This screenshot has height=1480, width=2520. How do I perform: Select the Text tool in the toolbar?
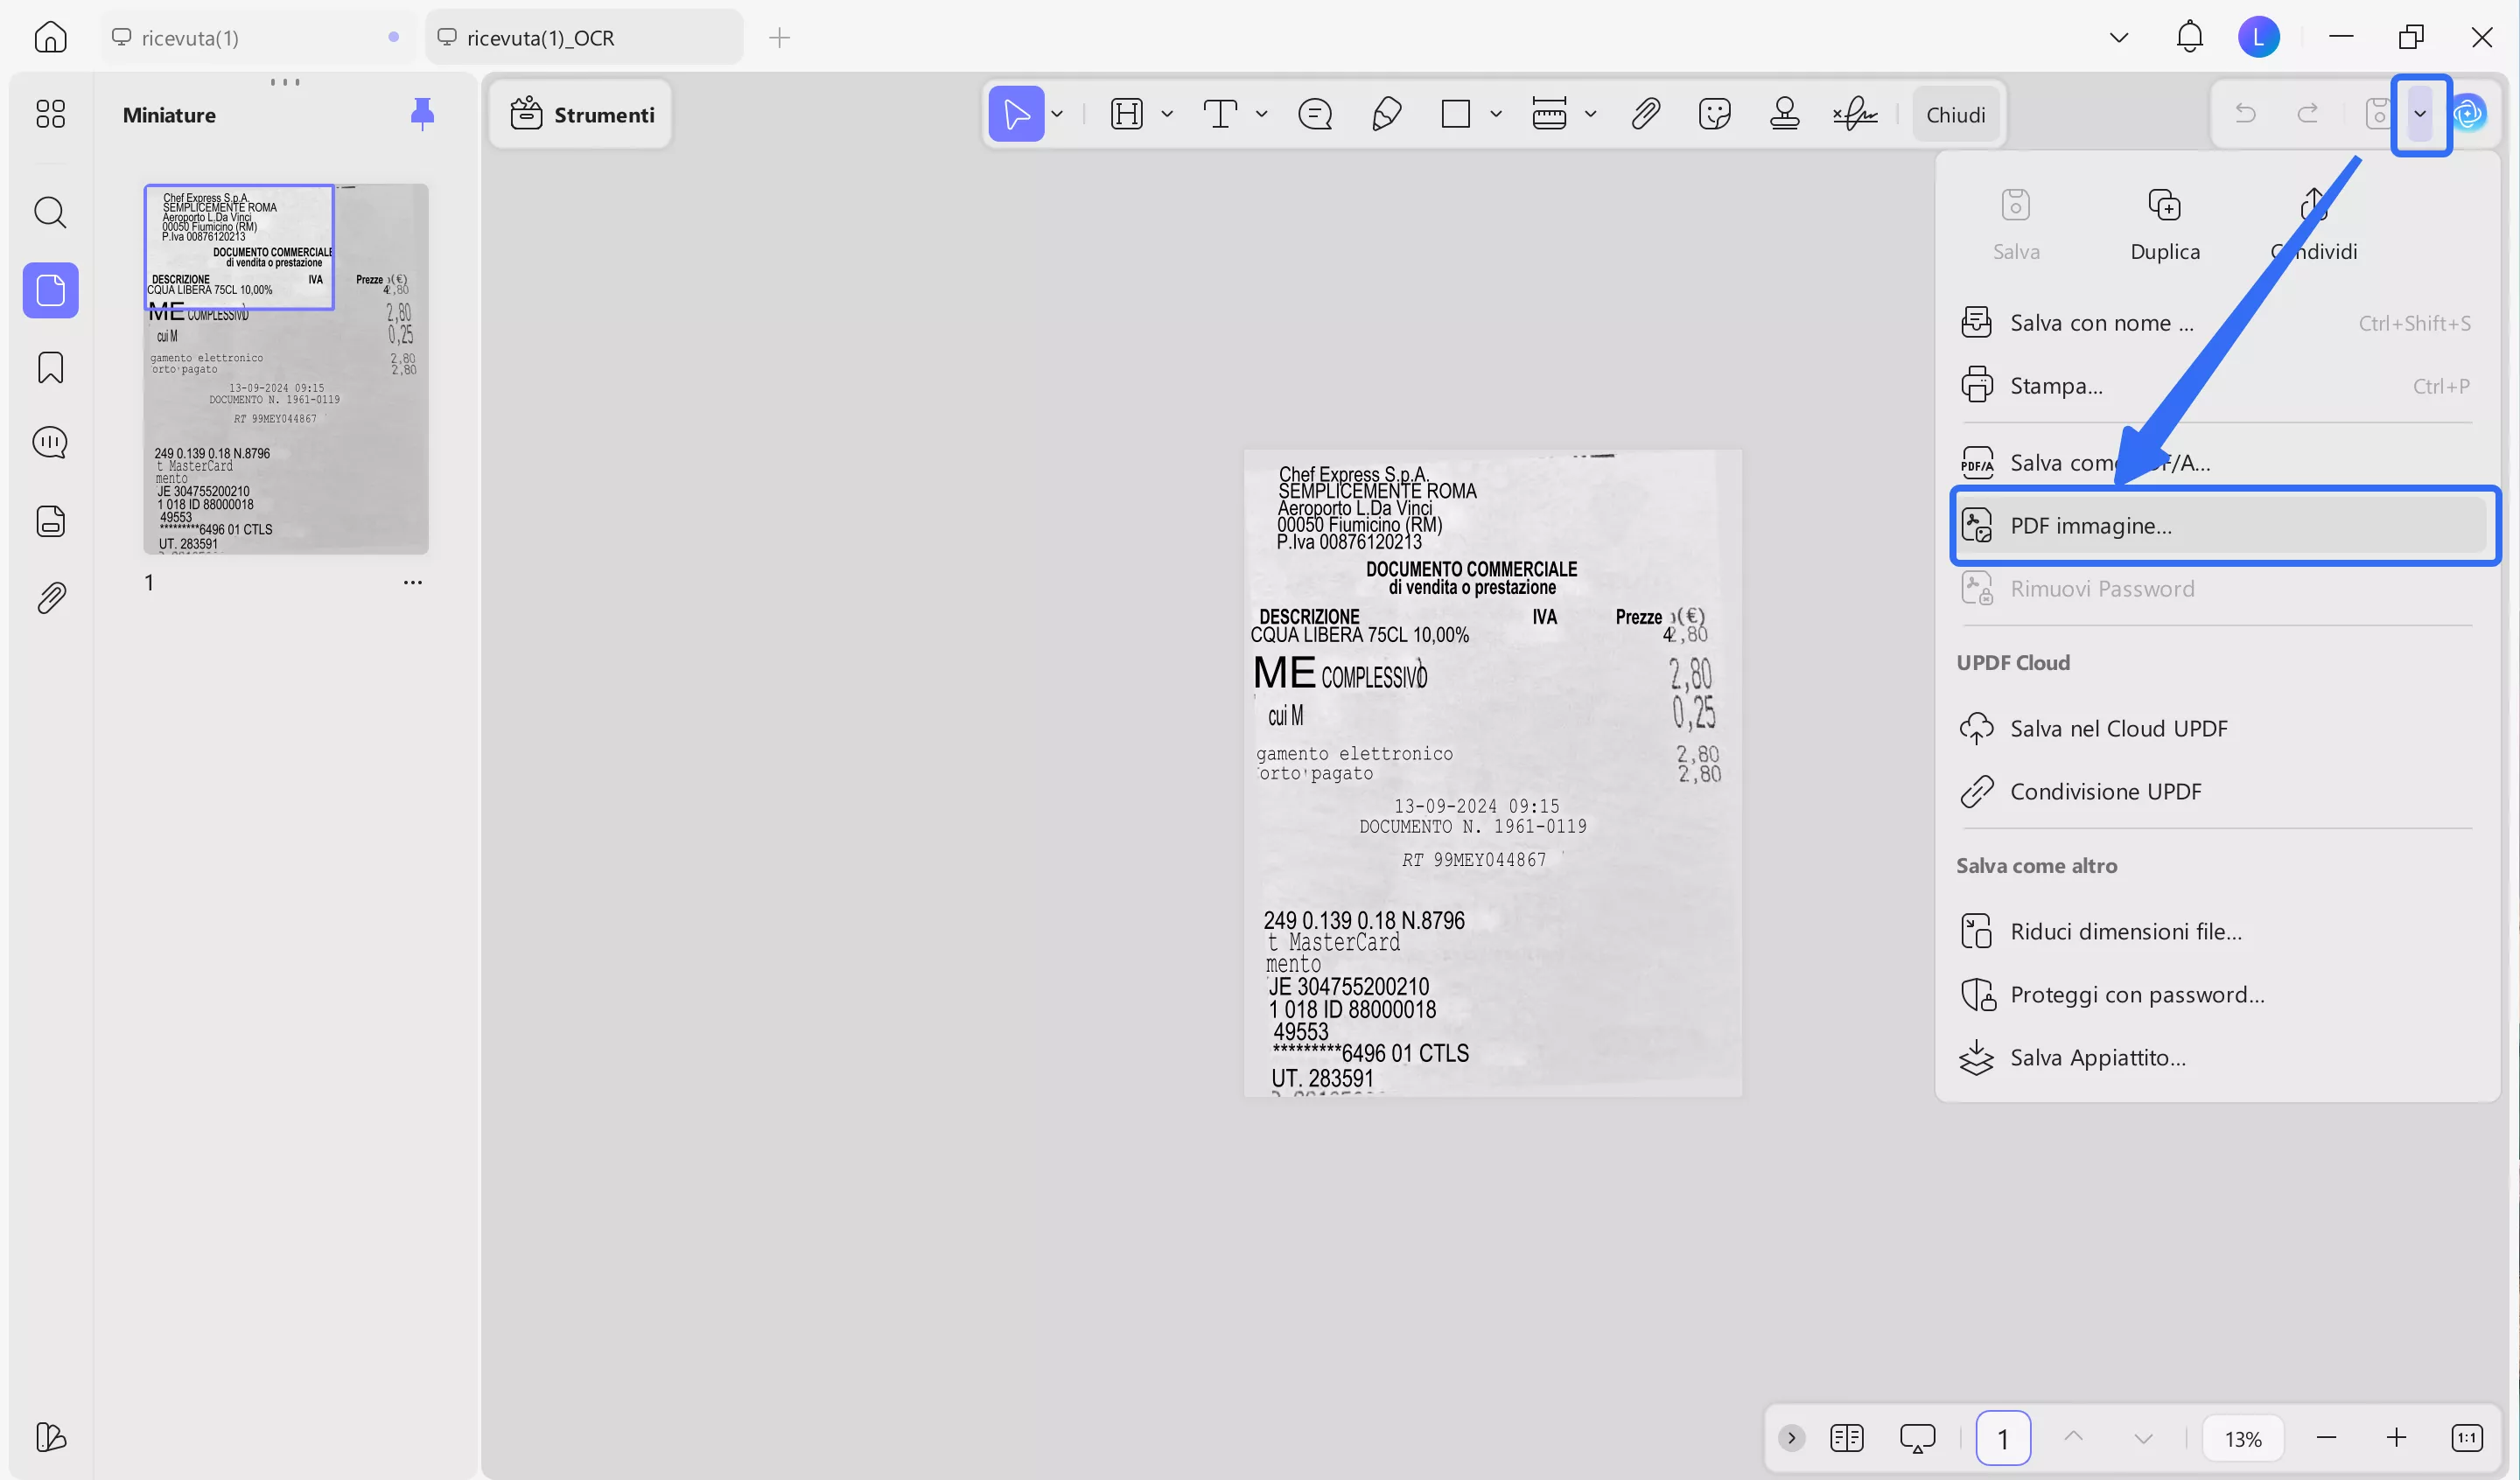click(1221, 113)
